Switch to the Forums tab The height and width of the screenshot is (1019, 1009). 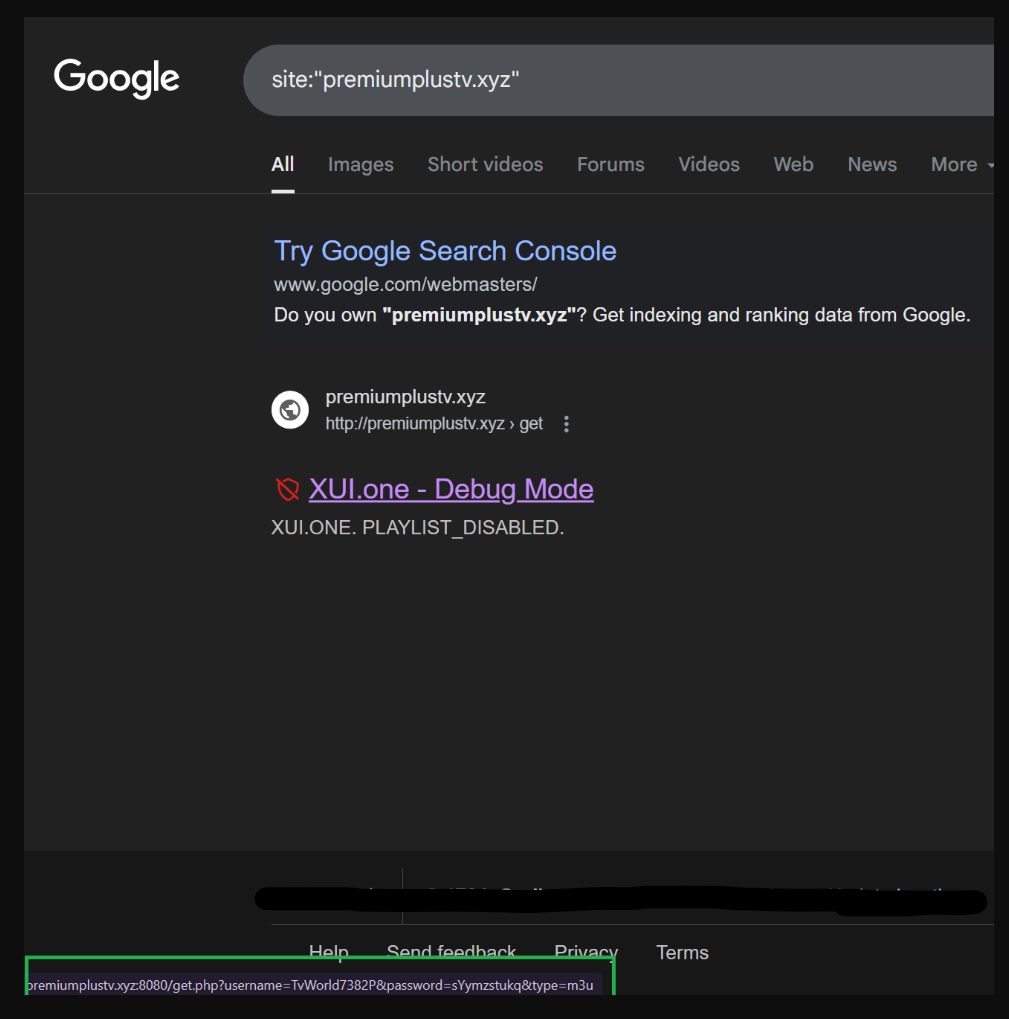pos(611,164)
